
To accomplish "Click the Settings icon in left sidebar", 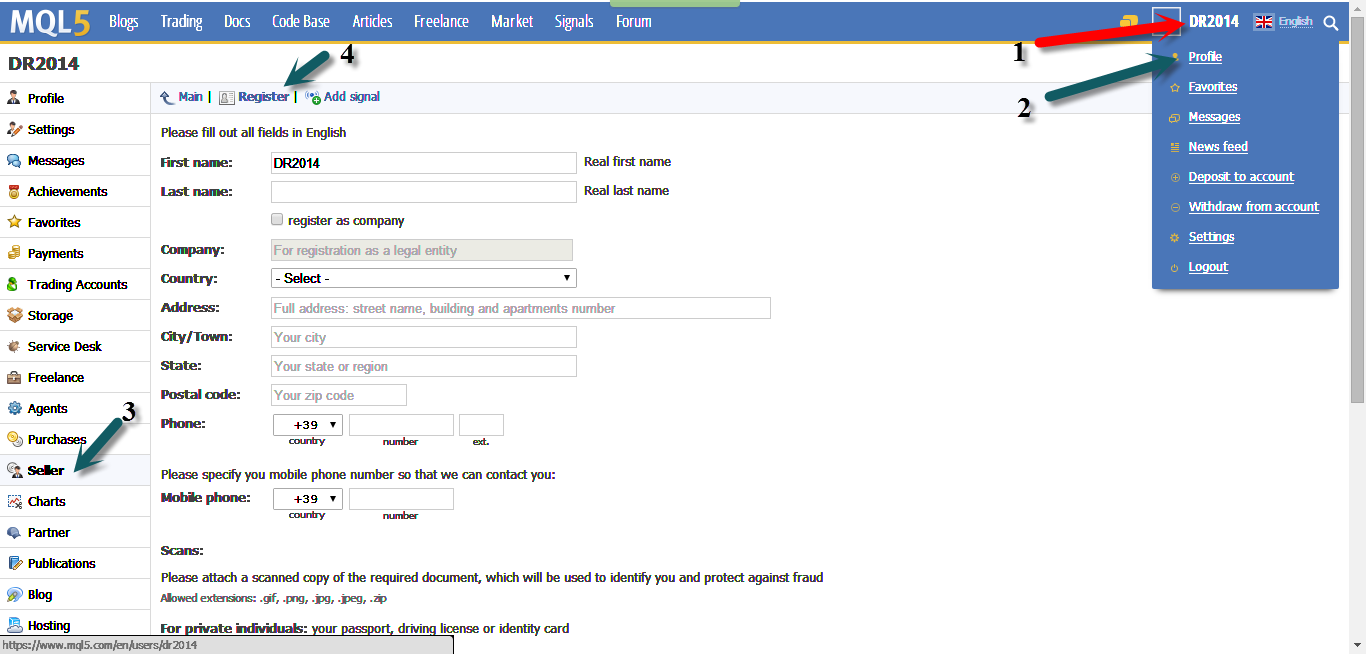I will click(14, 129).
